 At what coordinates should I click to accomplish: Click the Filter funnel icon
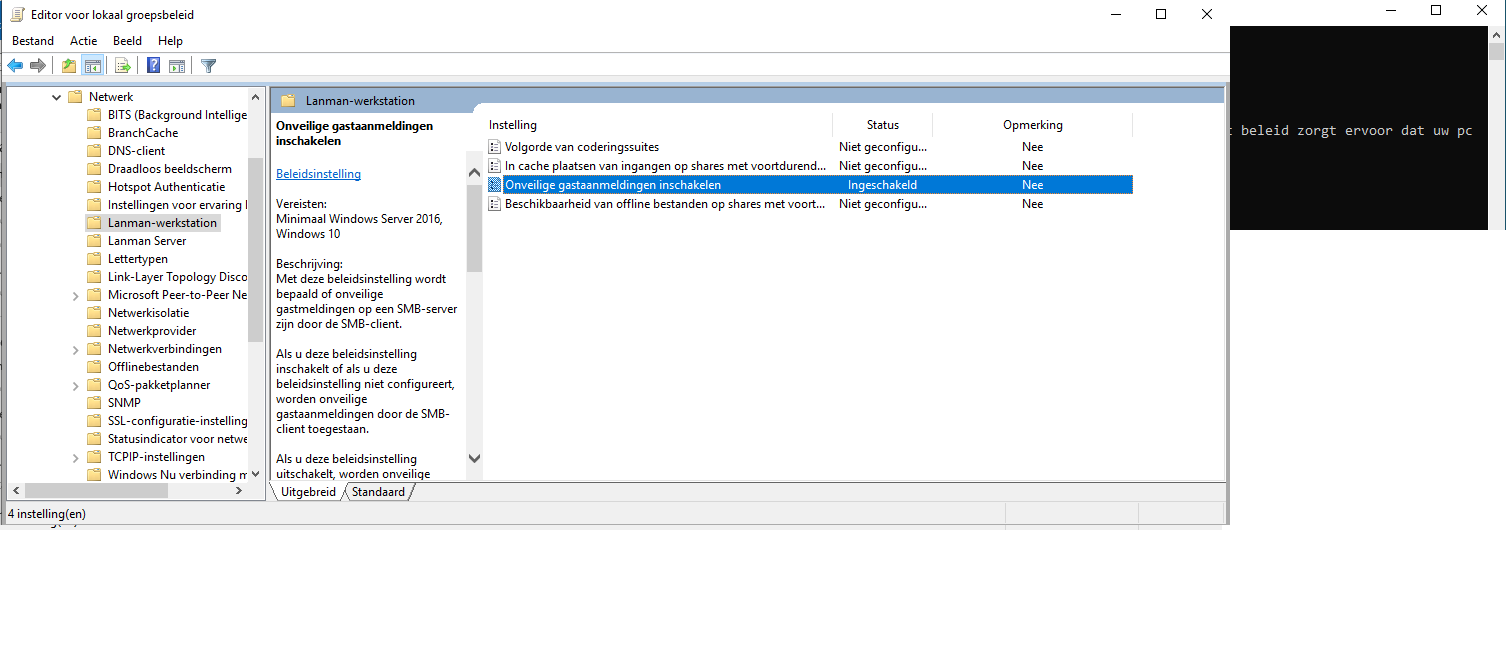(208, 66)
